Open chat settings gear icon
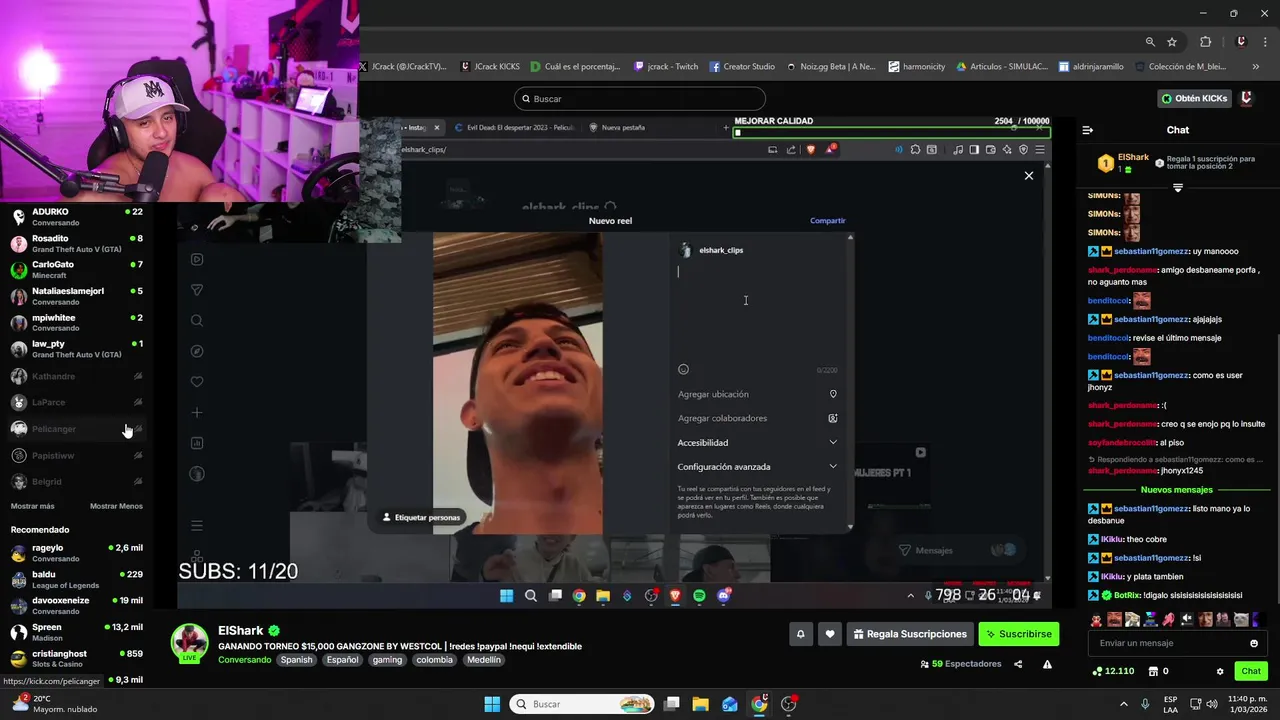The image size is (1280, 720). (1220, 671)
